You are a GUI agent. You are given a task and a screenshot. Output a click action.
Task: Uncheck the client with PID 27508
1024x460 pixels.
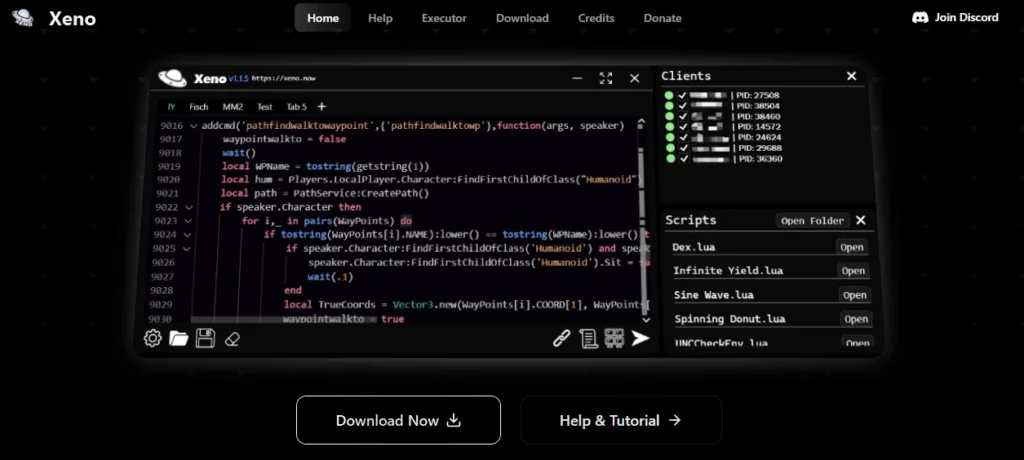[683, 95]
